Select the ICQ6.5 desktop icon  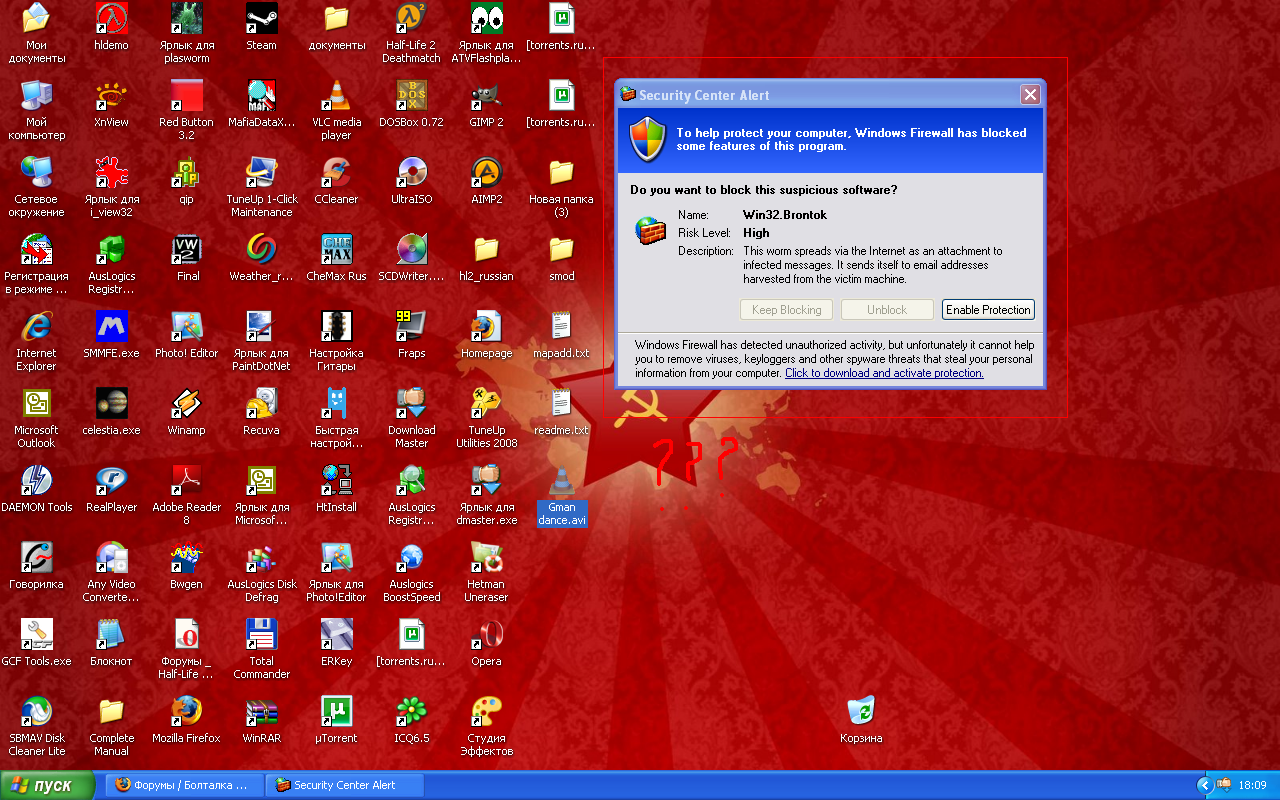click(412, 711)
